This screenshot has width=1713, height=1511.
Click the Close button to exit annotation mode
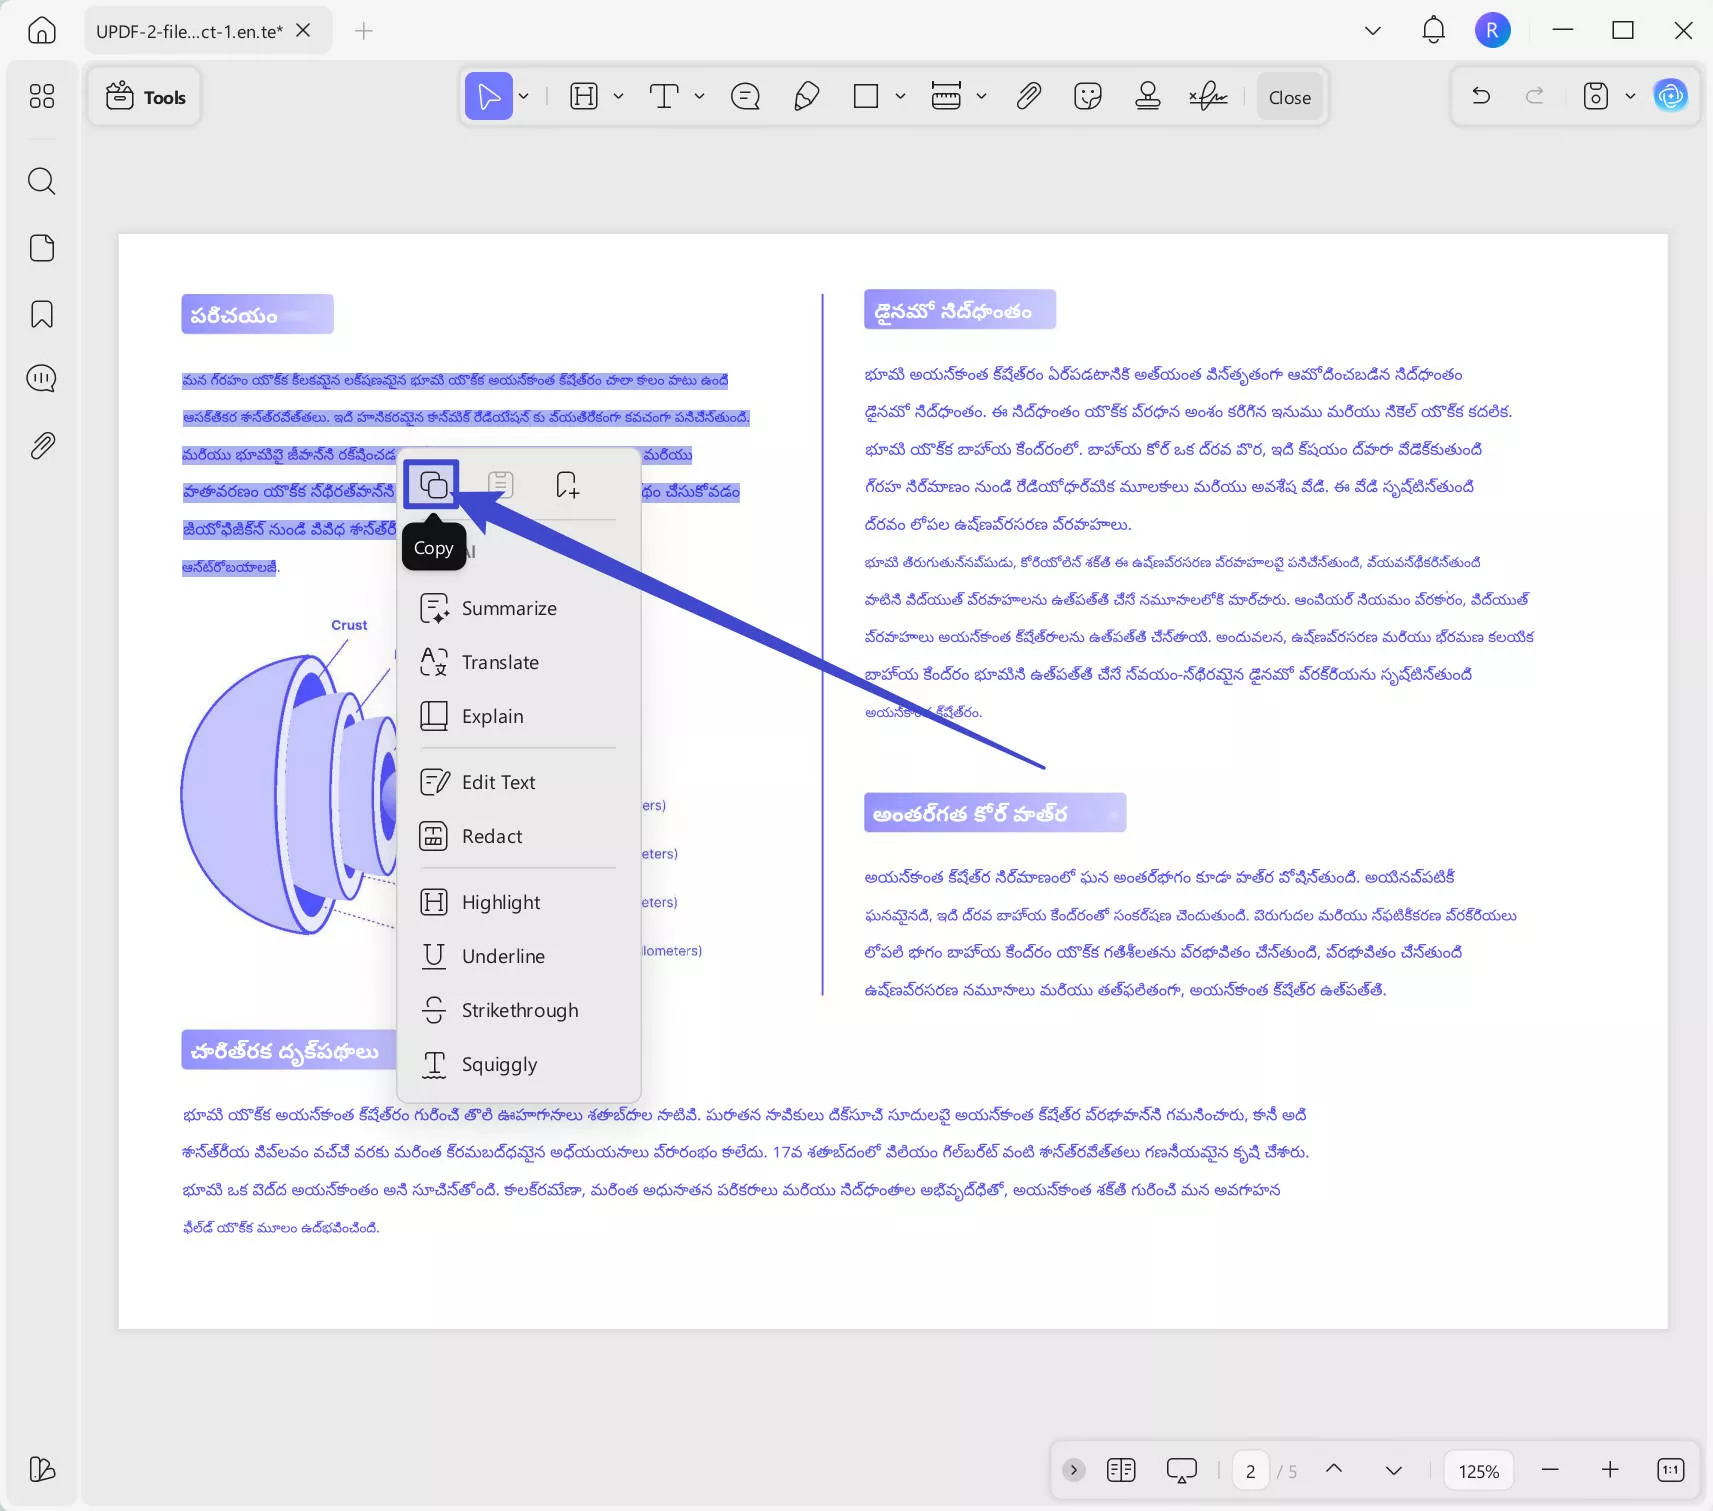point(1289,96)
